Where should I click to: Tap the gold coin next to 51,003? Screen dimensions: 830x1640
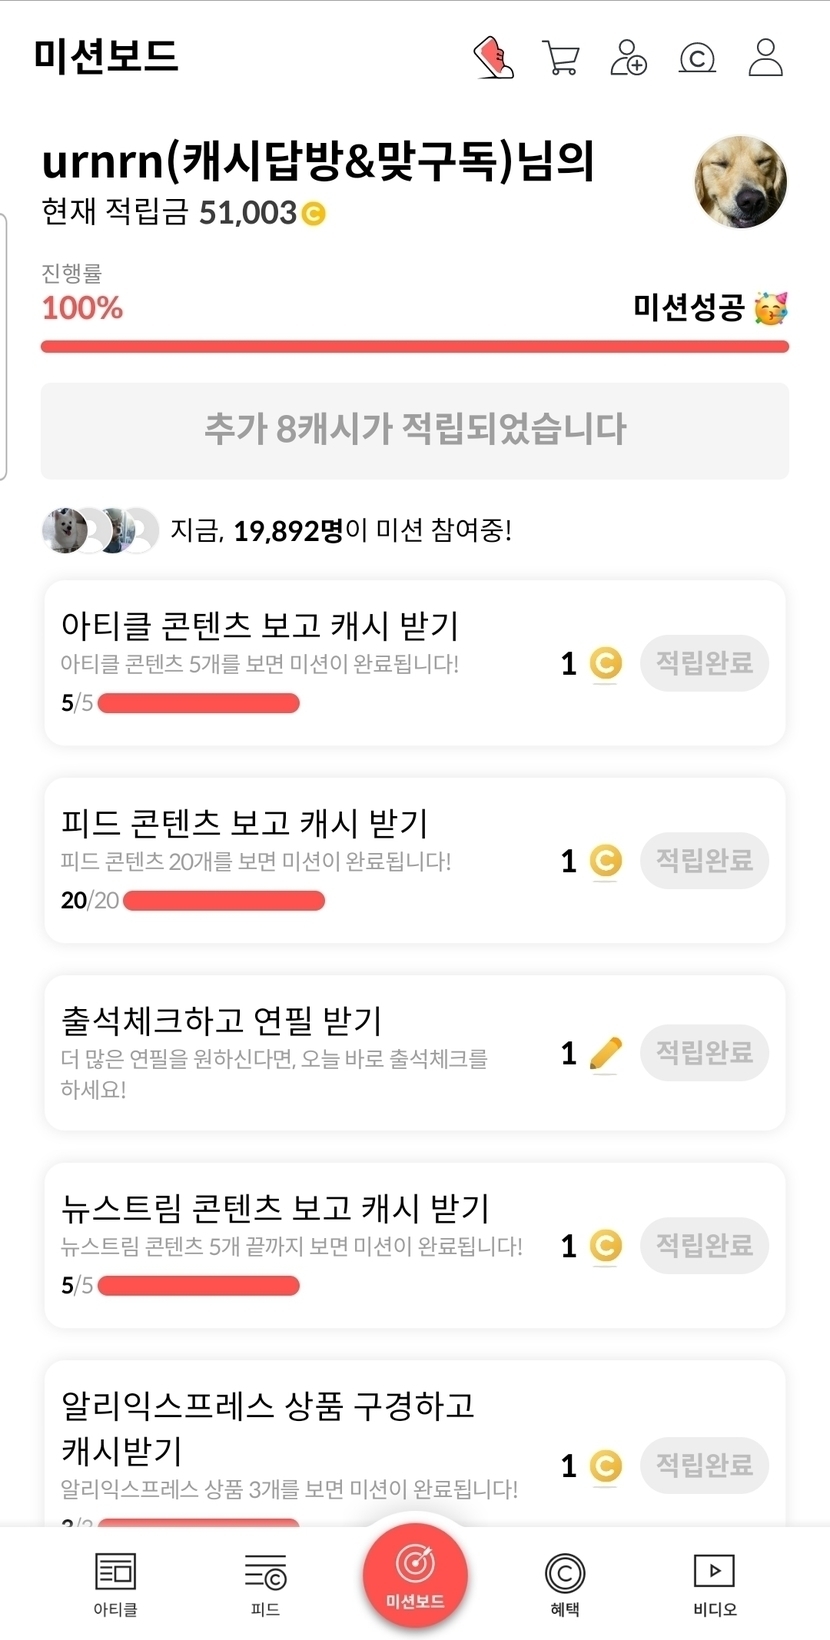click(314, 213)
